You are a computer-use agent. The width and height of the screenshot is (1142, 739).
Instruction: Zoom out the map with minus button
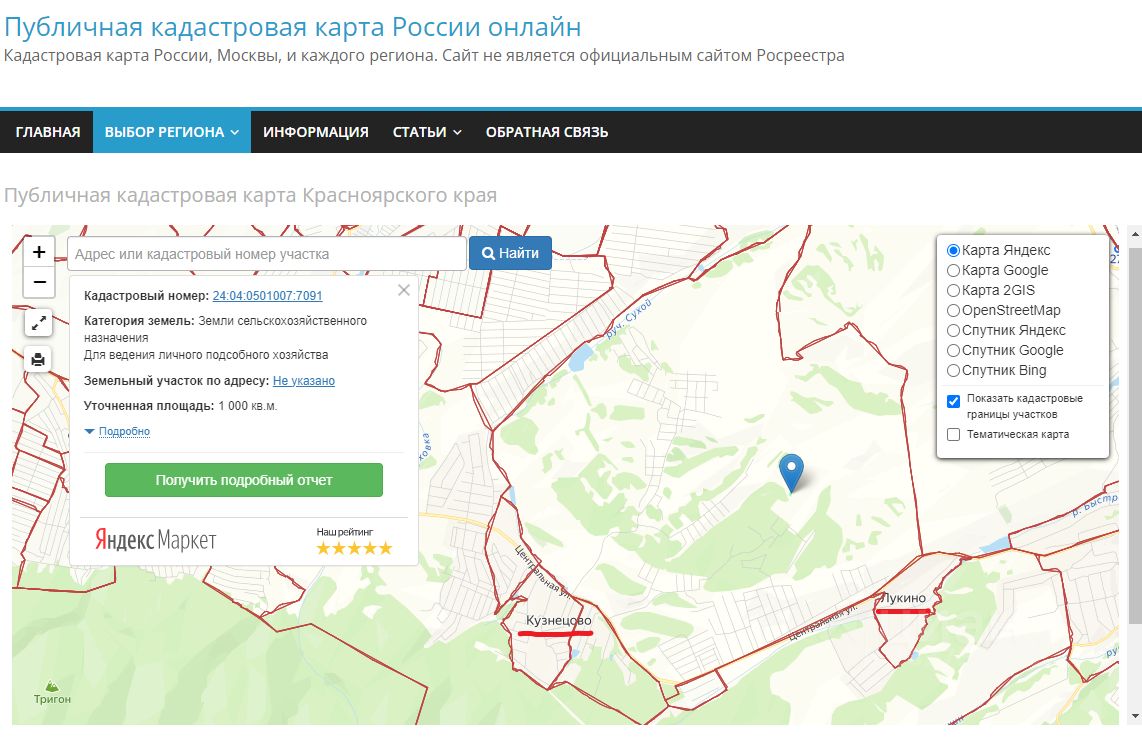click(39, 282)
